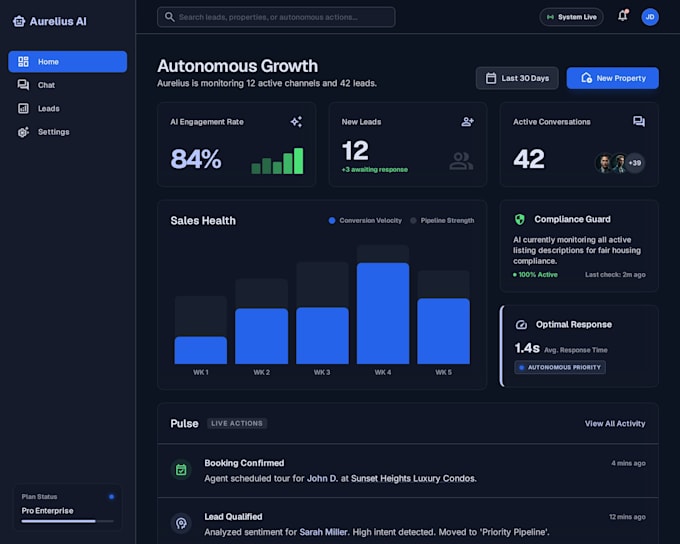Open the View All Activity link
This screenshot has width=680, height=544.
coord(615,423)
